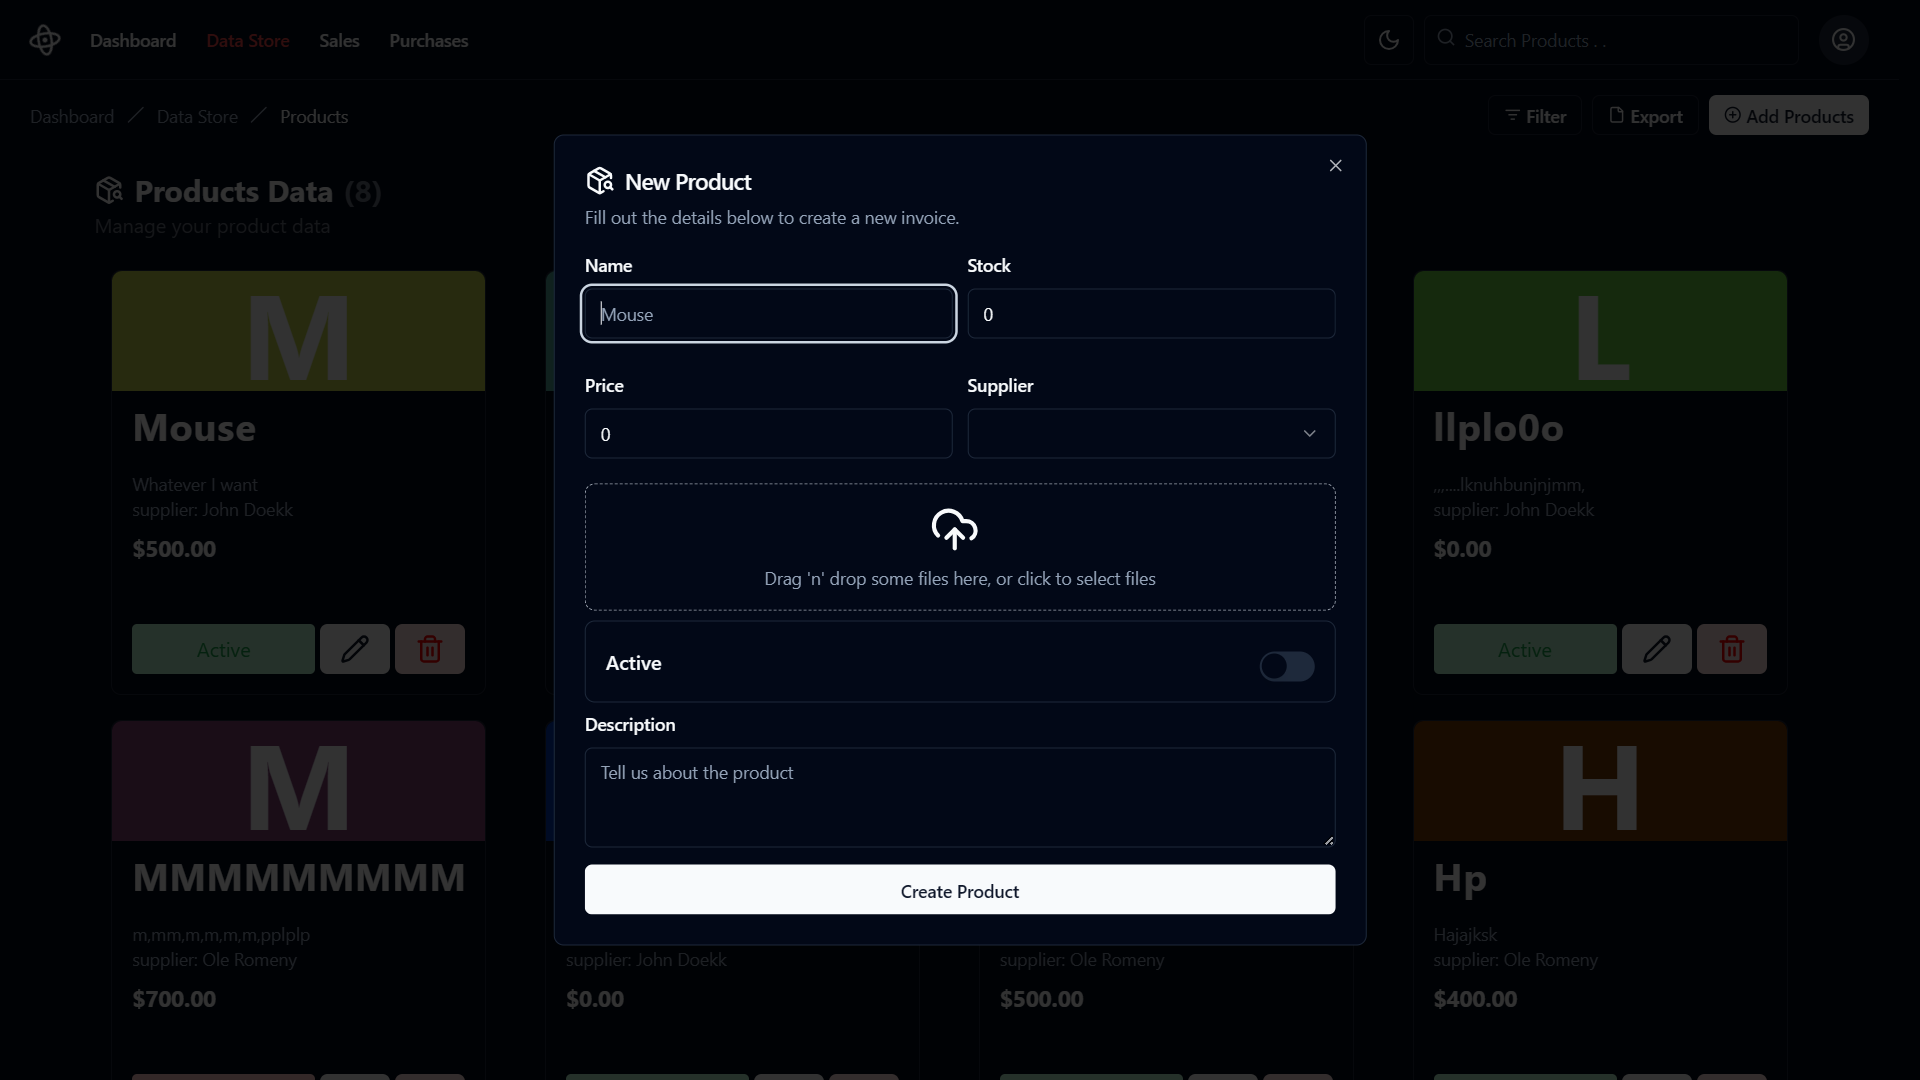The width and height of the screenshot is (1920, 1080).
Task: Open the Supplier selection dropdown
Action: (1151, 433)
